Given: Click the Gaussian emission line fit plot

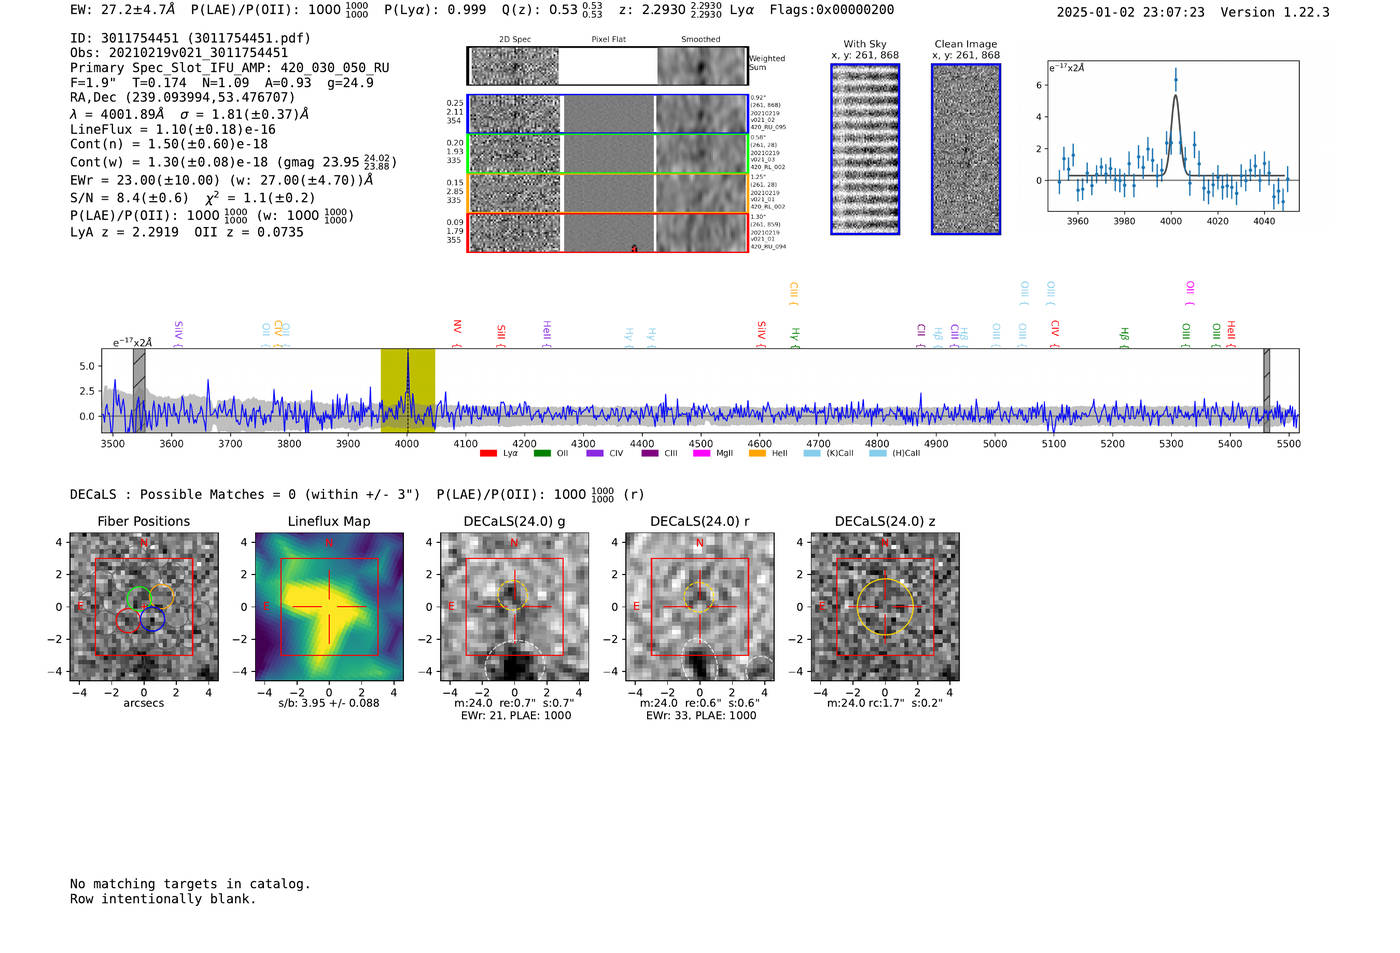Looking at the screenshot, I should pyautogui.click(x=1173, y=136).
